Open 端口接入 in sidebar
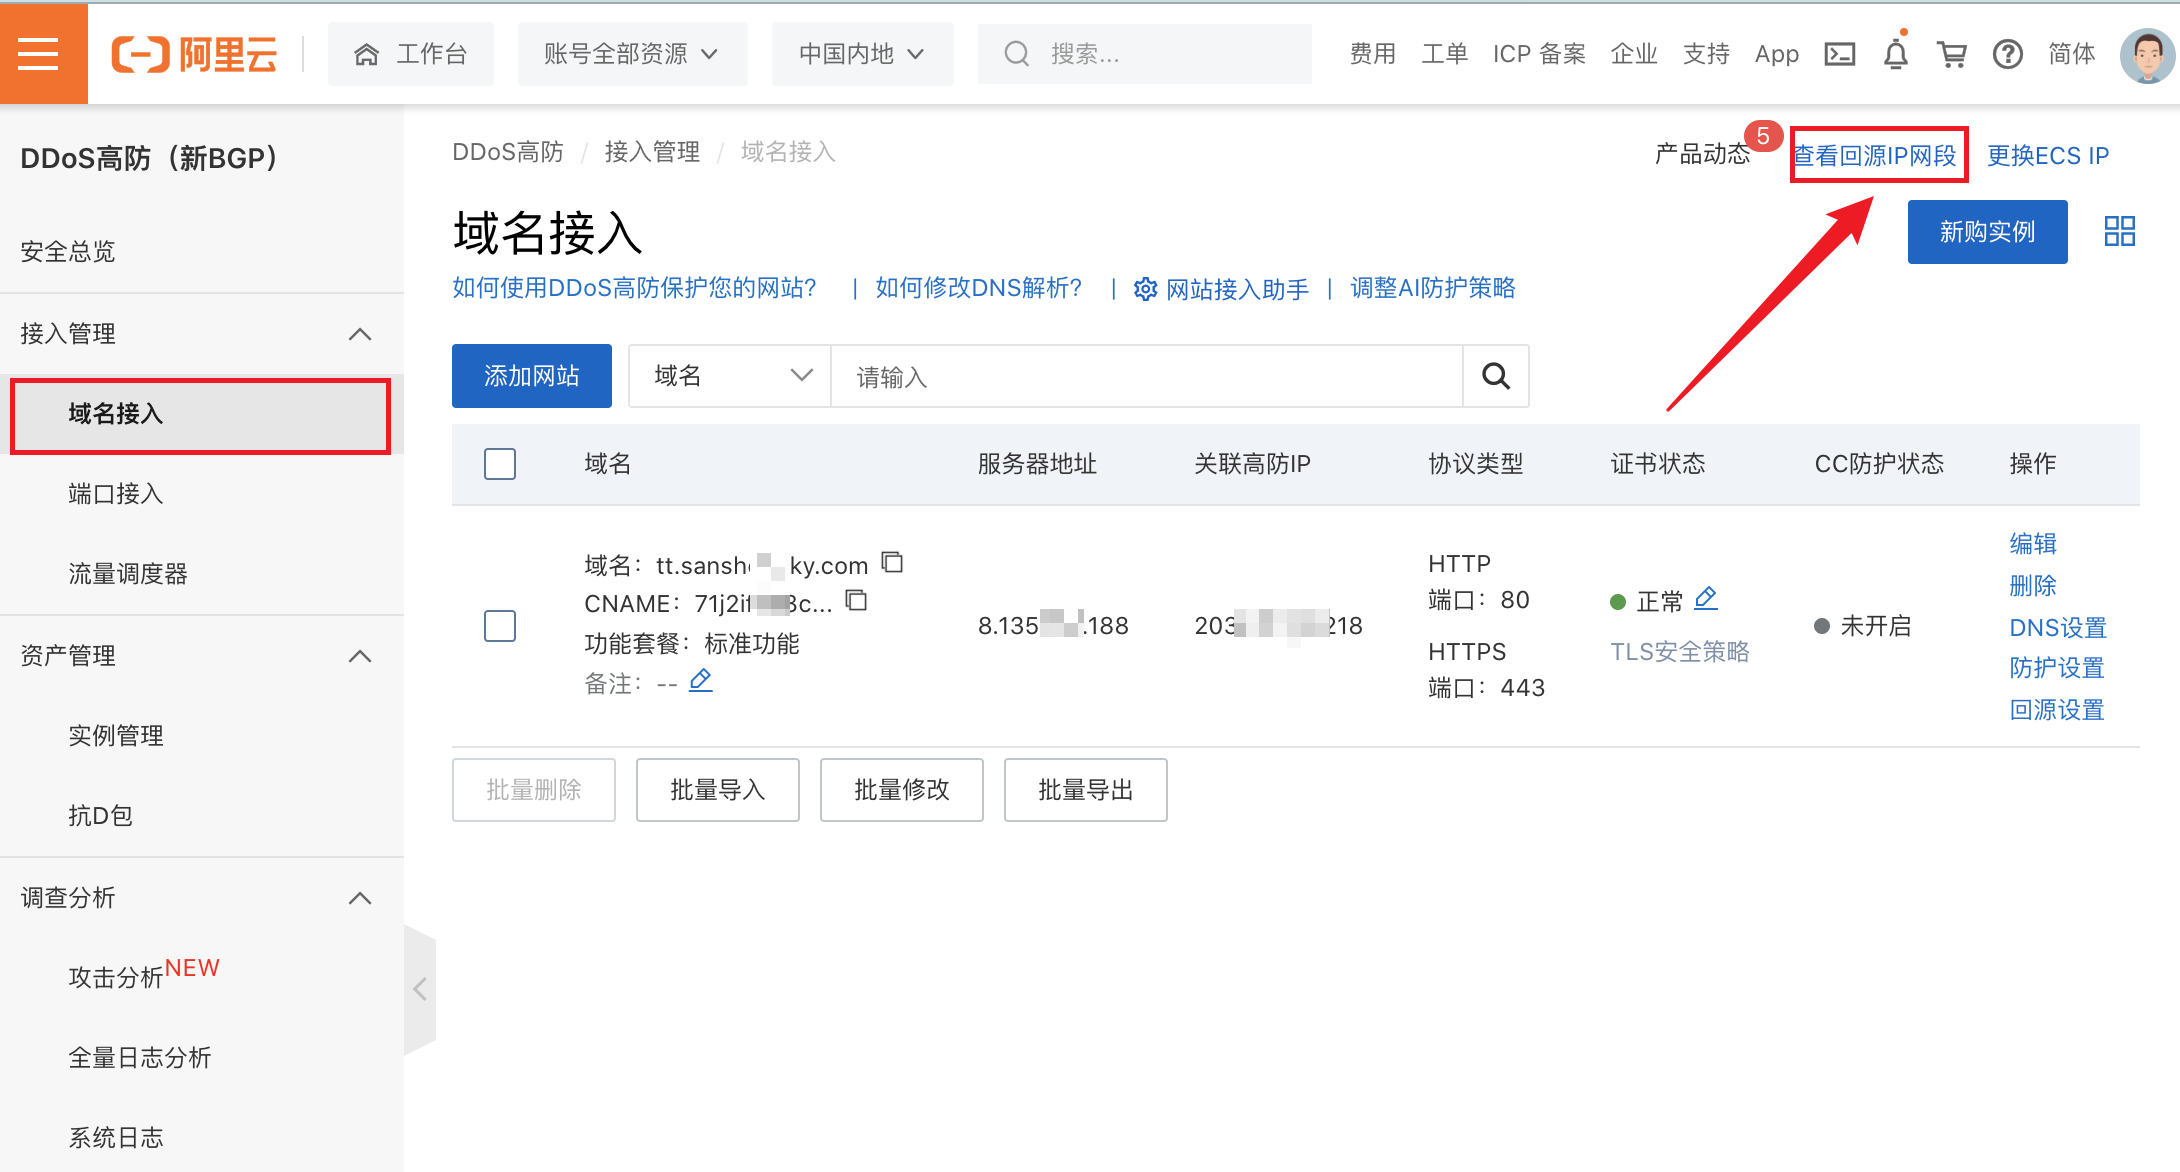2180x1172 pixels. 115,494
